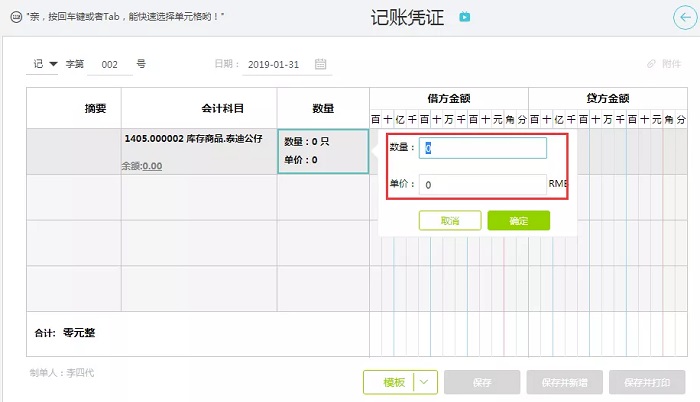Open the calendar date picker icon

tap(321, 64)
